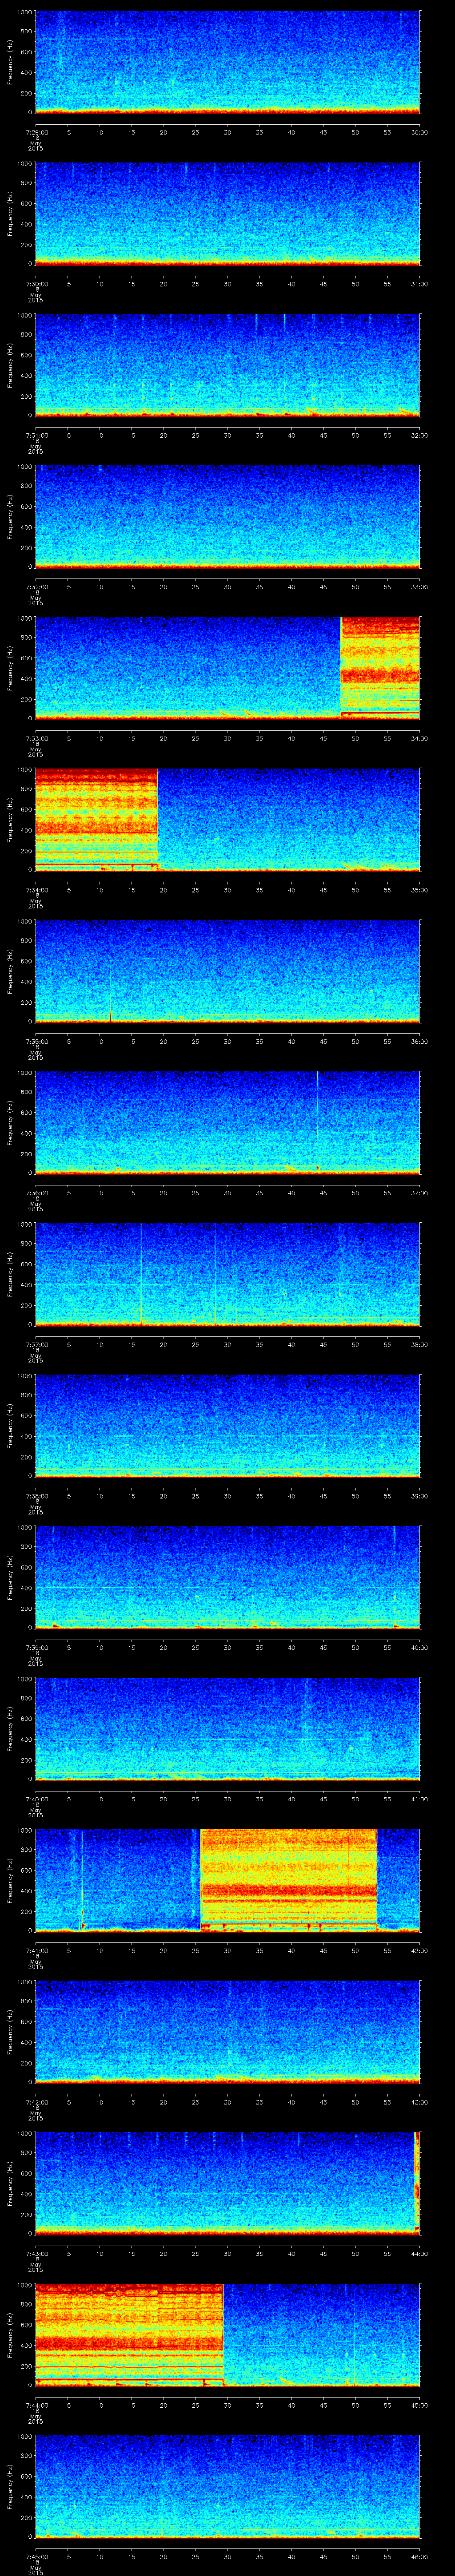
Task: Click the spectrogram plot starting at 7:38:00
Action: point(227,1425)
